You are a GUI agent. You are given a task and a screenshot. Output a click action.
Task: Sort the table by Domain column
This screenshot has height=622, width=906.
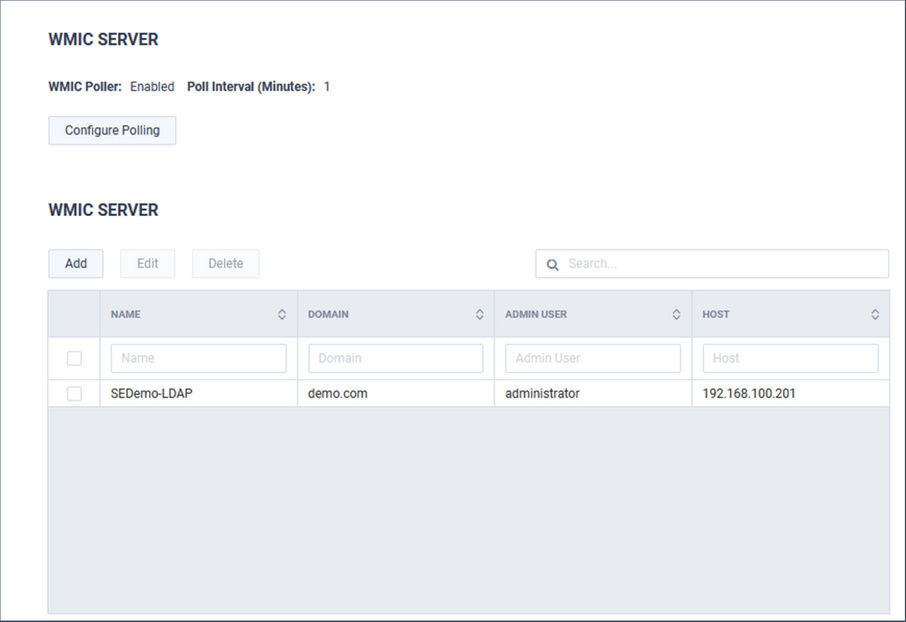pyautogui.click(x=480, y=314)
